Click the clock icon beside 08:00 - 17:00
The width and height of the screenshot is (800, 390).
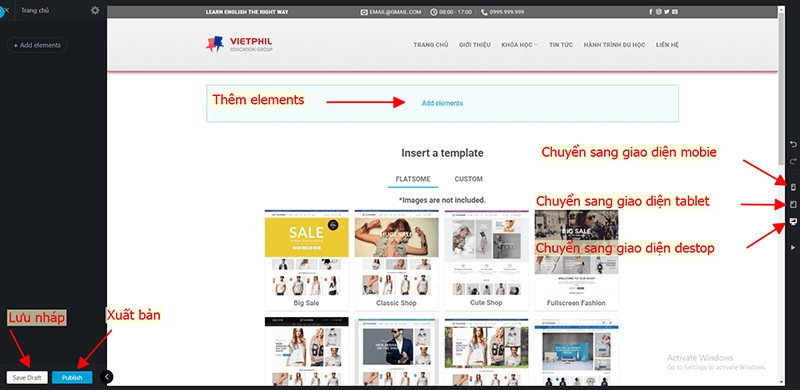tap(434, 12)
